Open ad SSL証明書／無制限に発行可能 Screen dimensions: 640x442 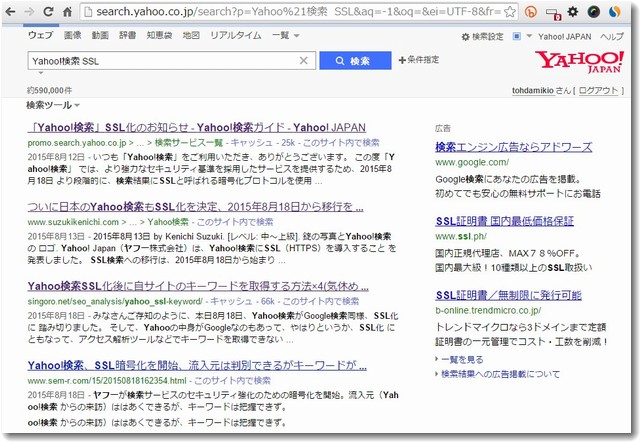[509, 295]
